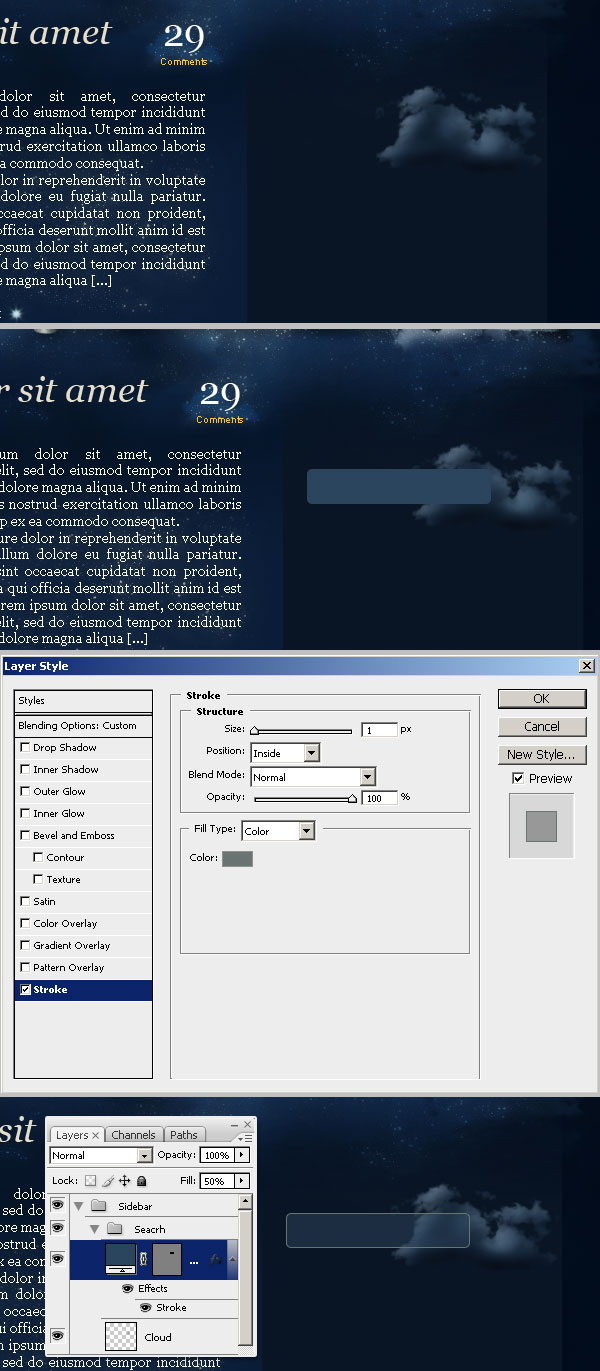Viewport: 600px width, 1371px height.
Task: Enable the Drop Shadow checkbox
Action: pos(25,747)
